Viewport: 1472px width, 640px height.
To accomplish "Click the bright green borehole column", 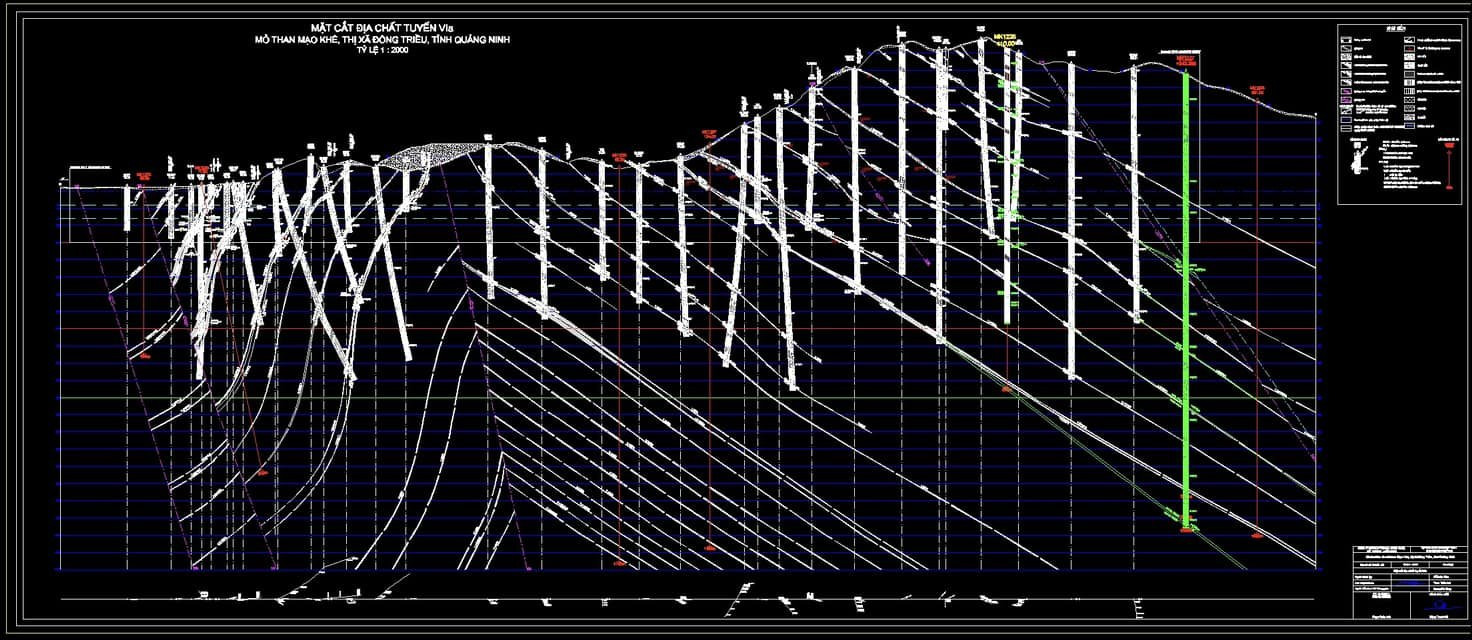I will pos(1186,300).
